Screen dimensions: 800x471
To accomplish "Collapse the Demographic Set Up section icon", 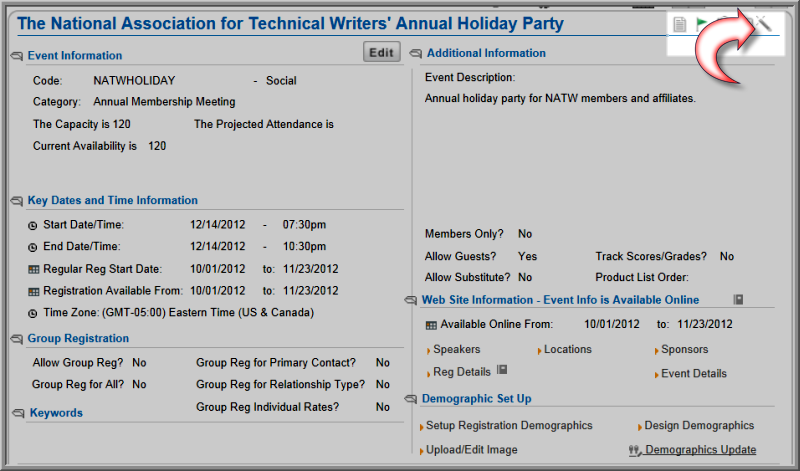I will (411, 399).
